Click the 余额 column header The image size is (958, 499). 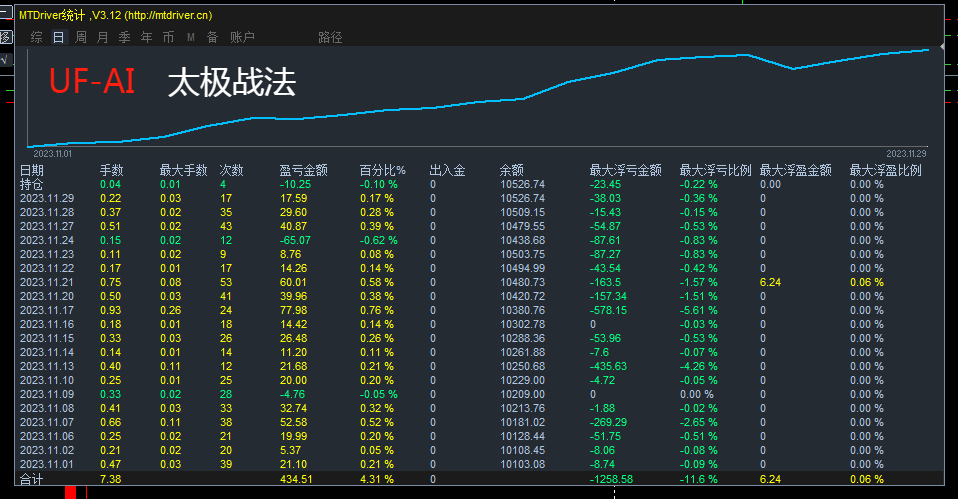pos(511,170)
